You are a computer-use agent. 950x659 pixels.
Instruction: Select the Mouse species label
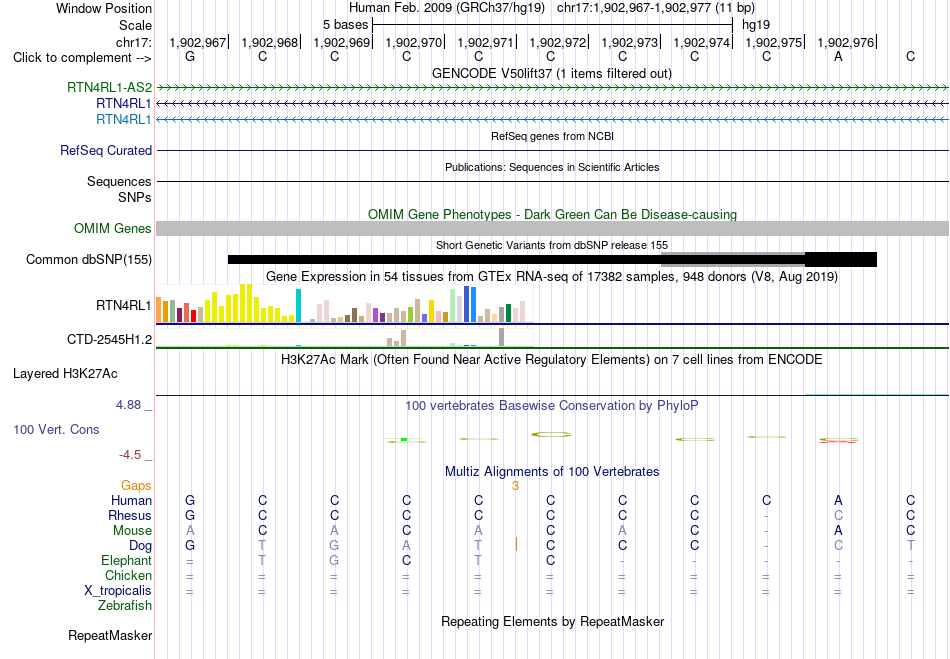pos(132,531)
